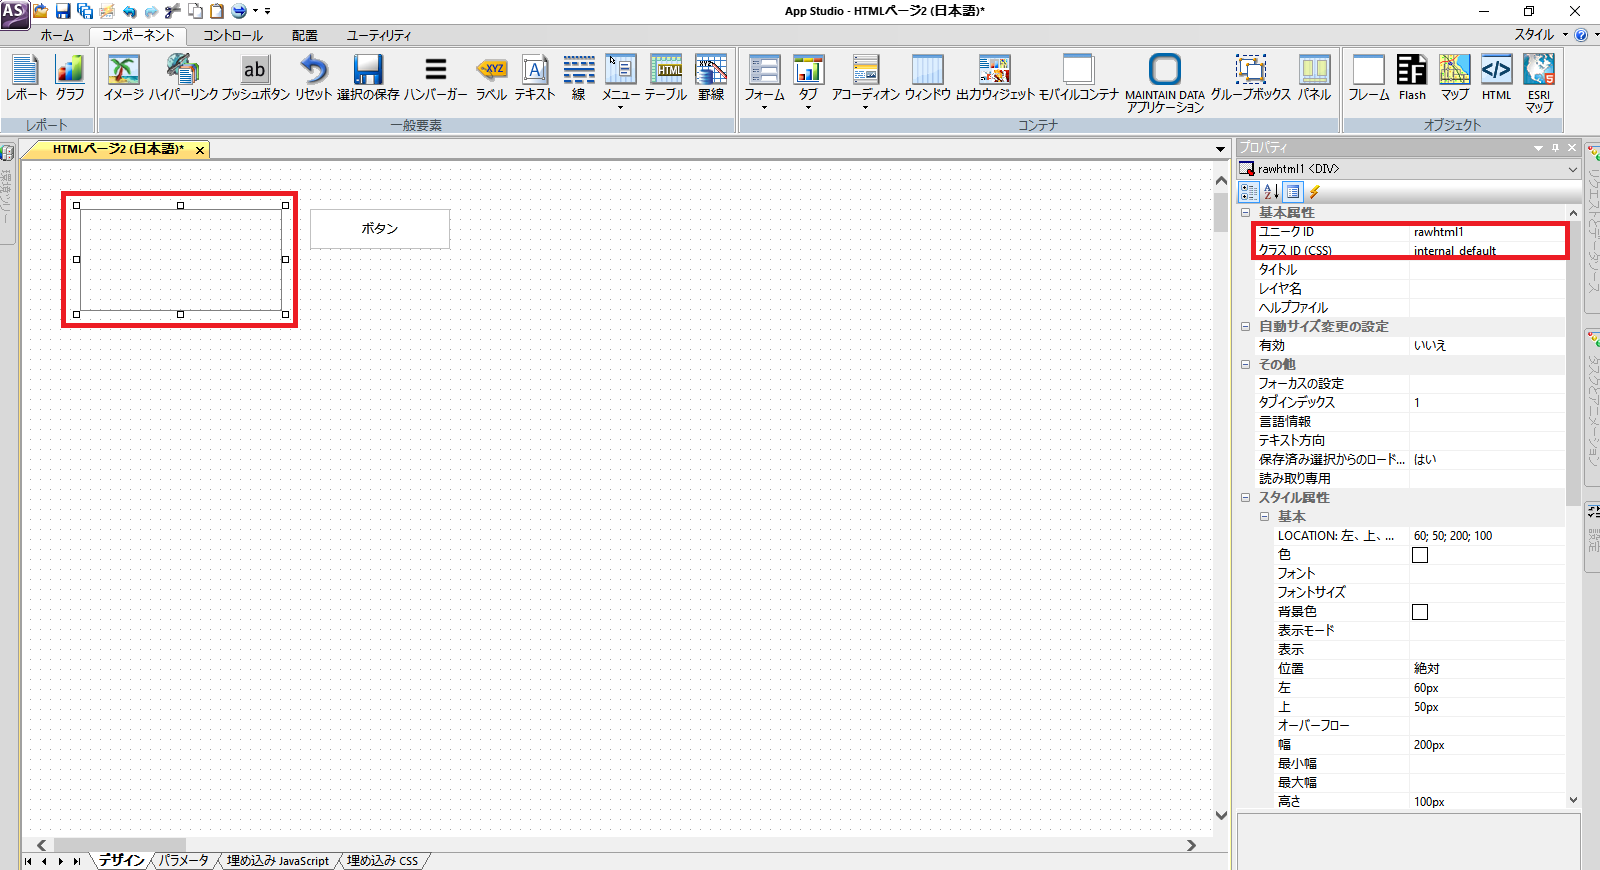Pin the プロパティ panel
Viewport: 1600px width, 870px height.
click(x=1555, y=147)
